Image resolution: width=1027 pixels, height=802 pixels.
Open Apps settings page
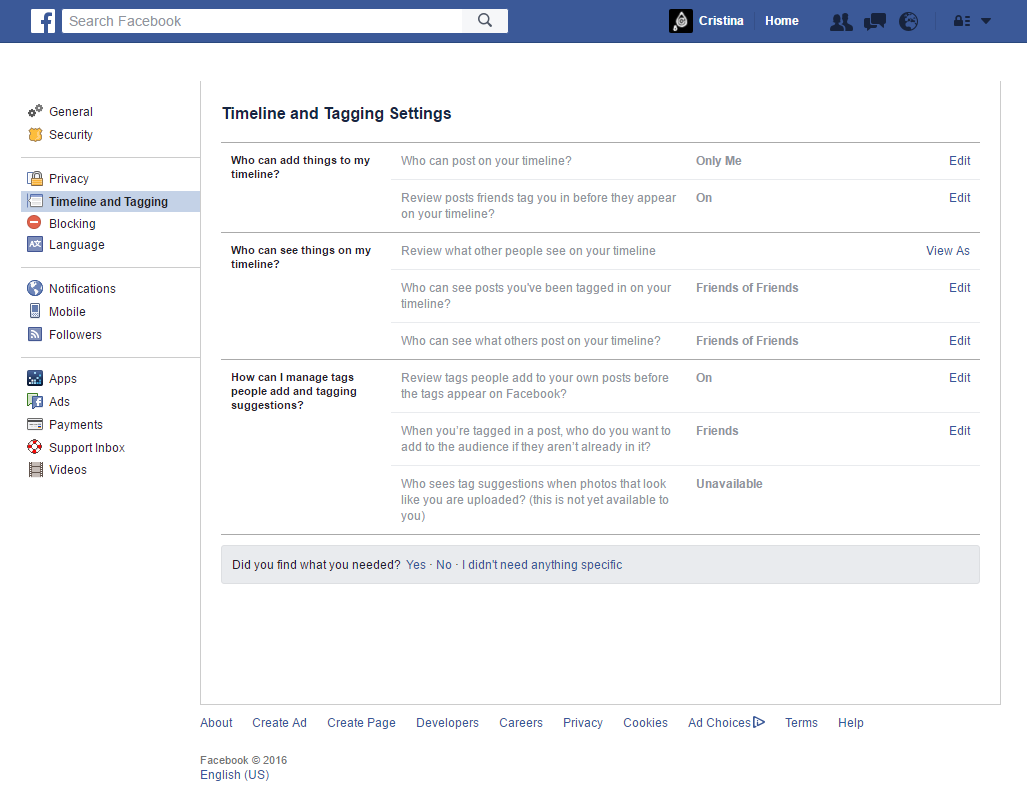pos(63,379)
